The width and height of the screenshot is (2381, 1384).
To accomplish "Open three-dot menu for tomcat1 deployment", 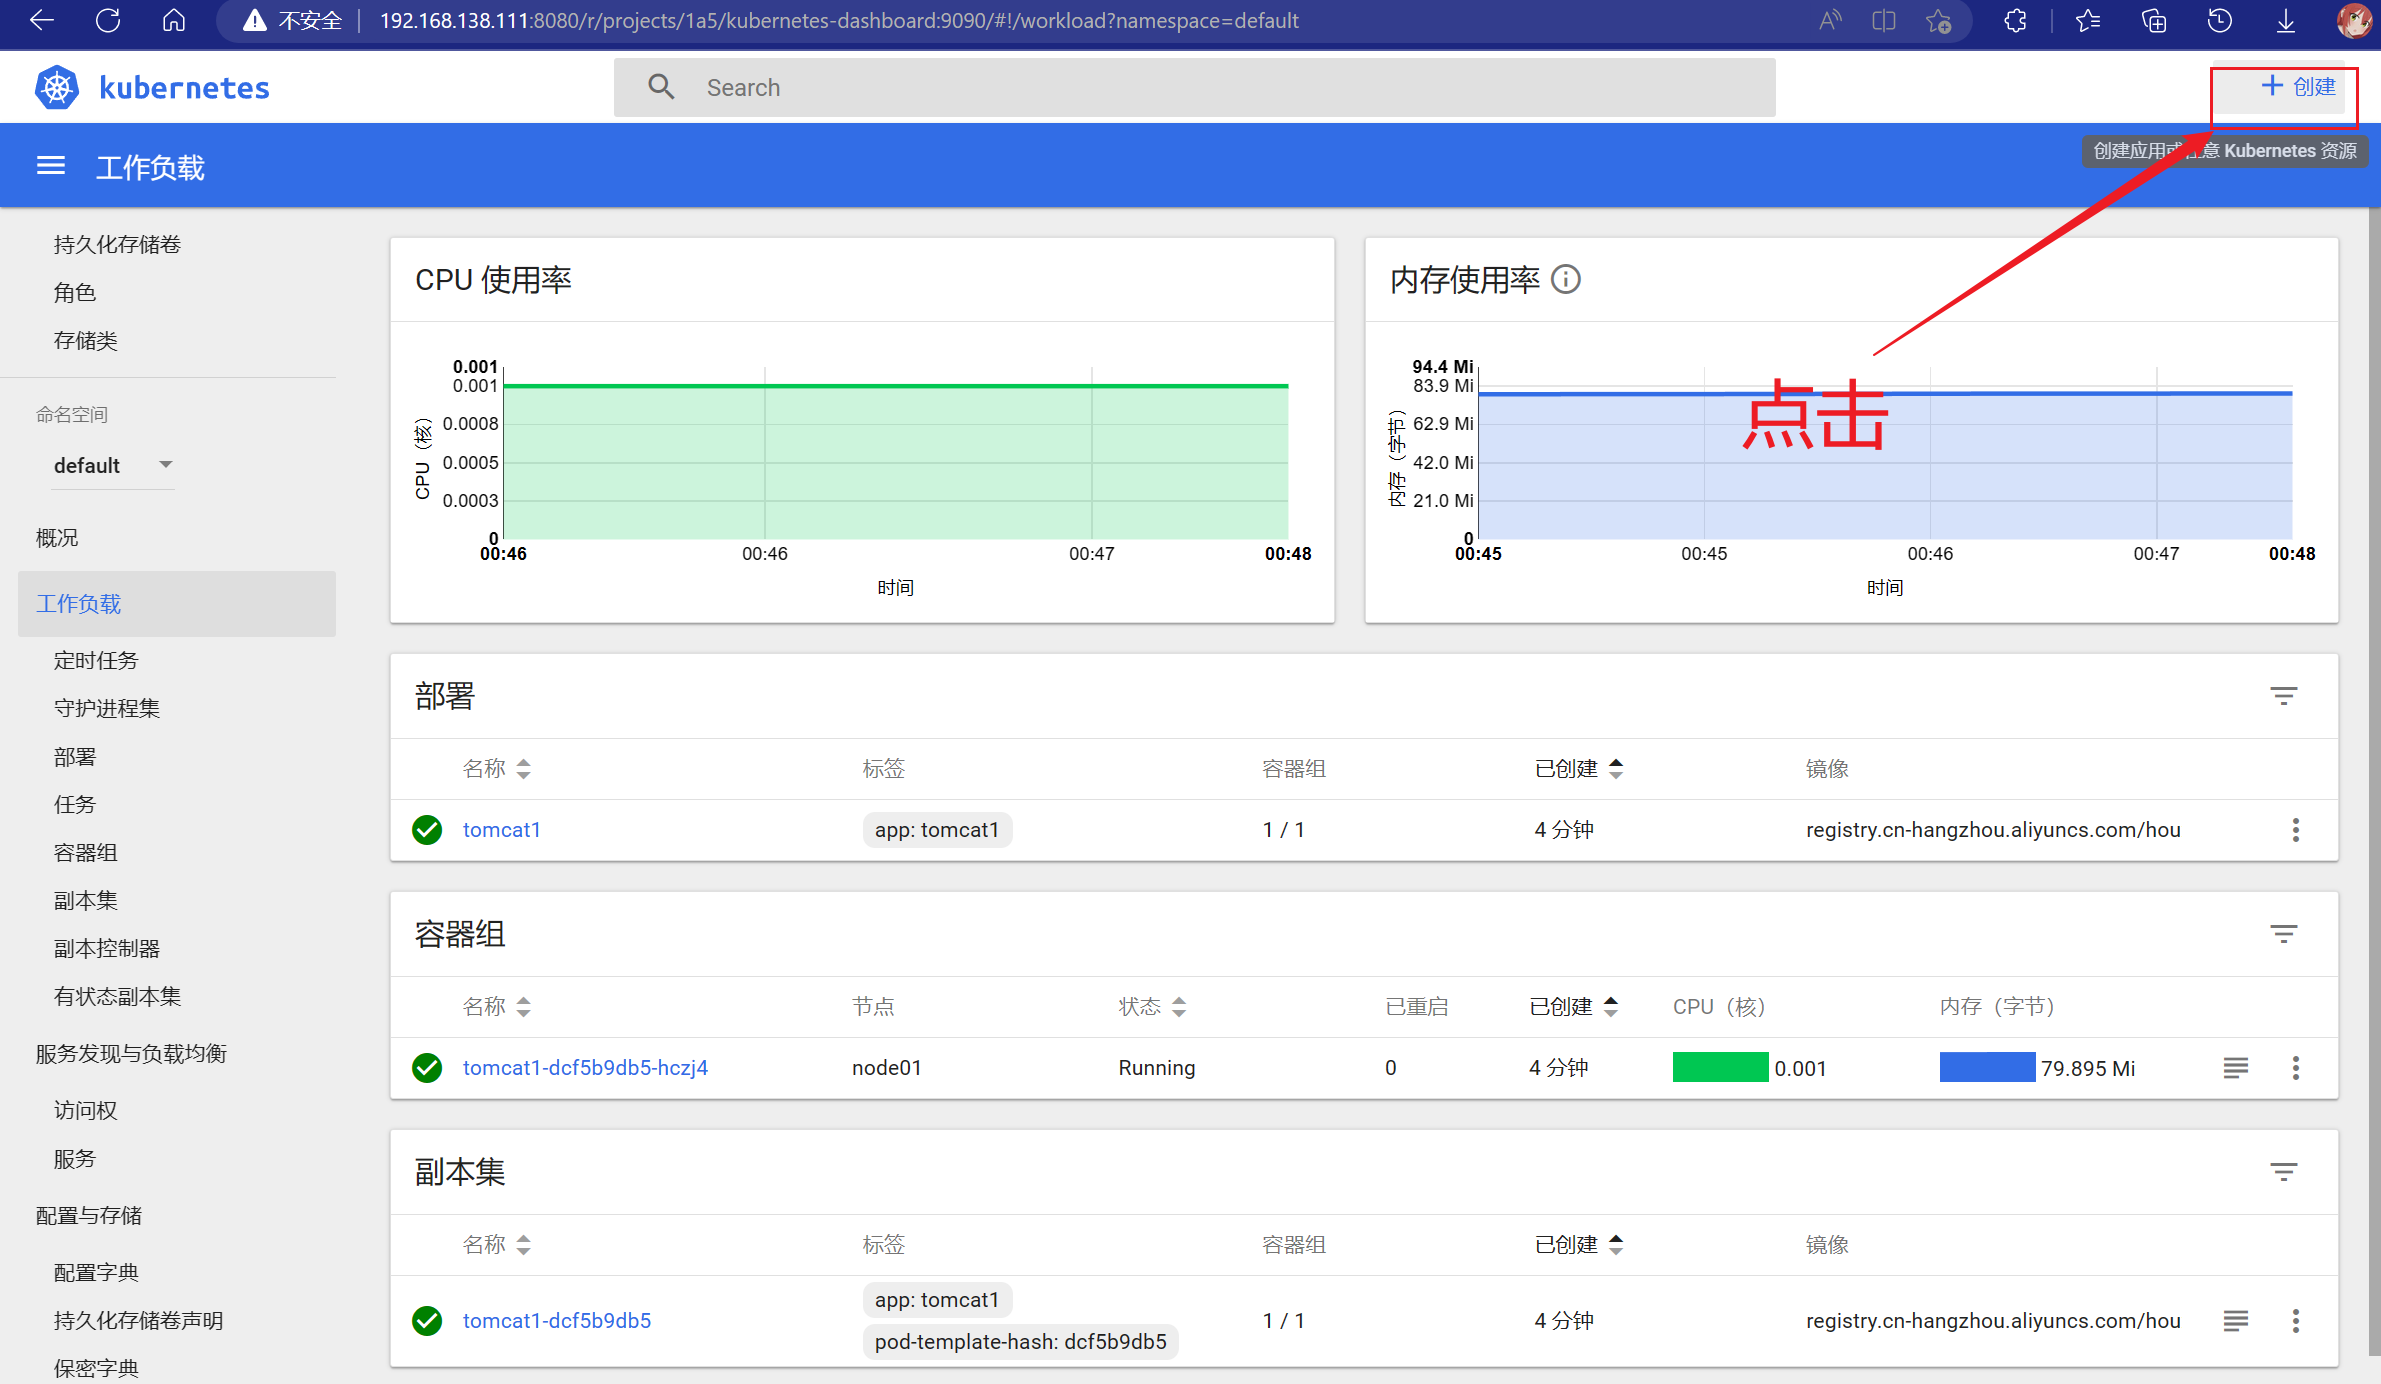I will [x=2296, y=830].
